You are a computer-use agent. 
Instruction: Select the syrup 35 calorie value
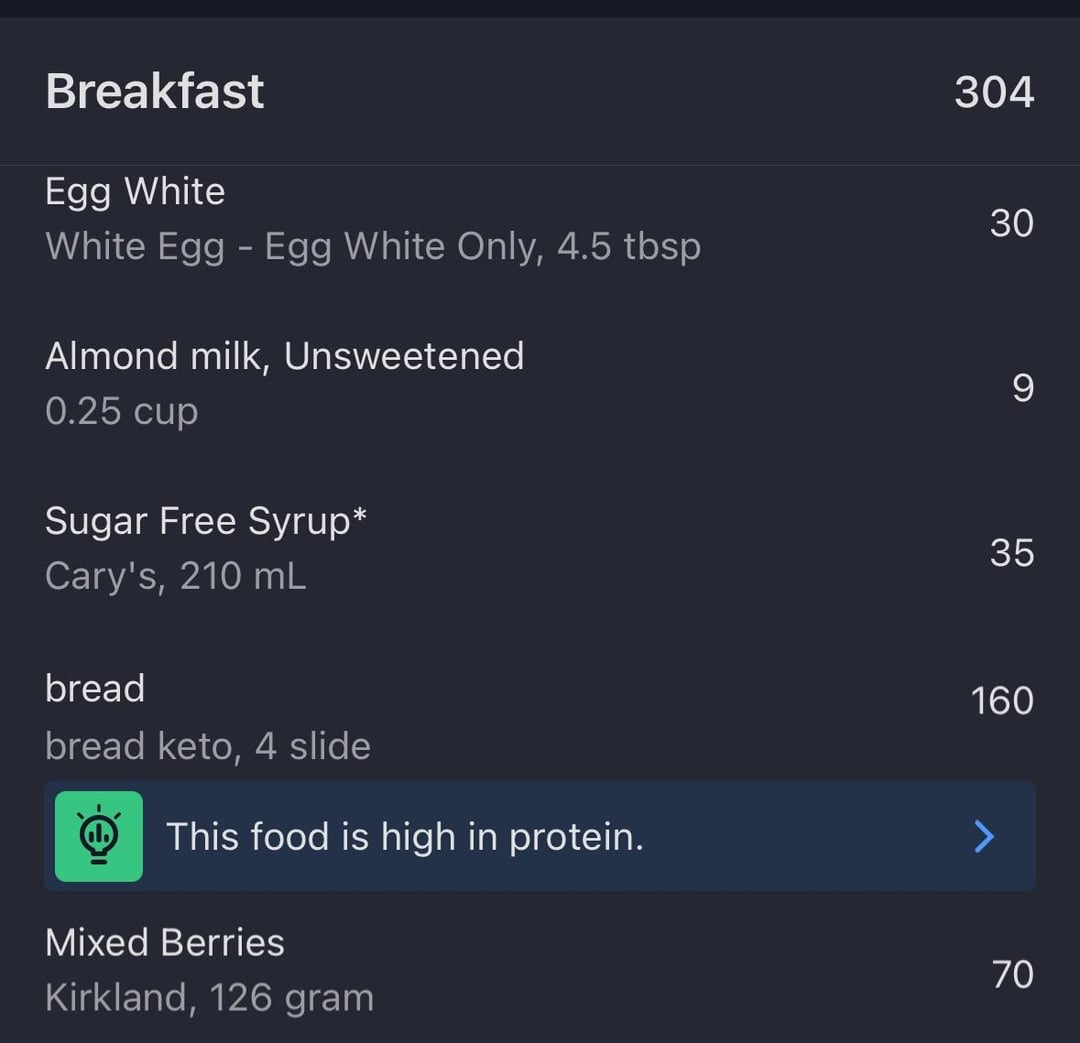click(x=1012, y=553)
